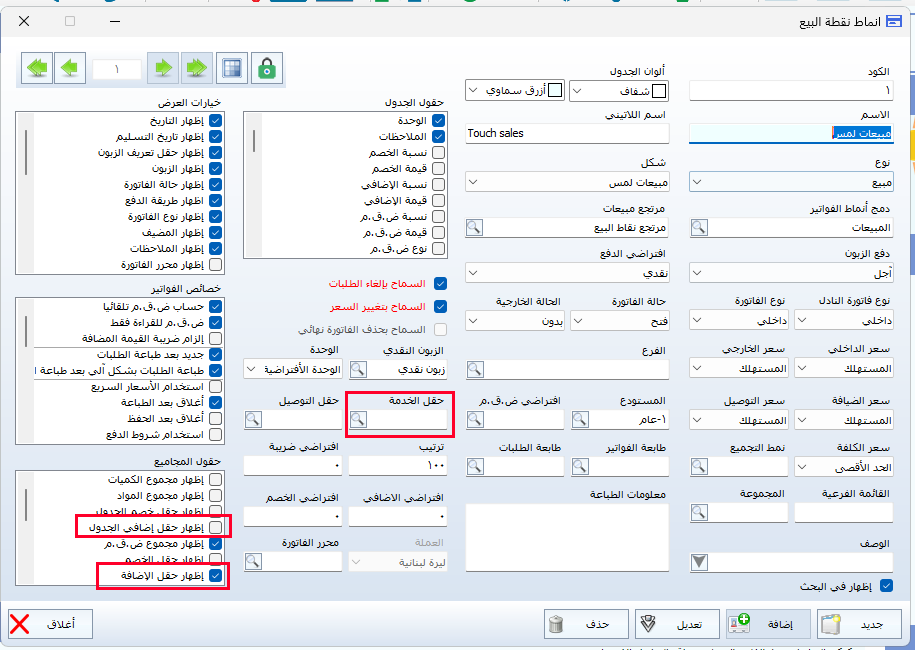
Task: Click magnifier beside الزبون النقدي field
Action: point(358,369)
